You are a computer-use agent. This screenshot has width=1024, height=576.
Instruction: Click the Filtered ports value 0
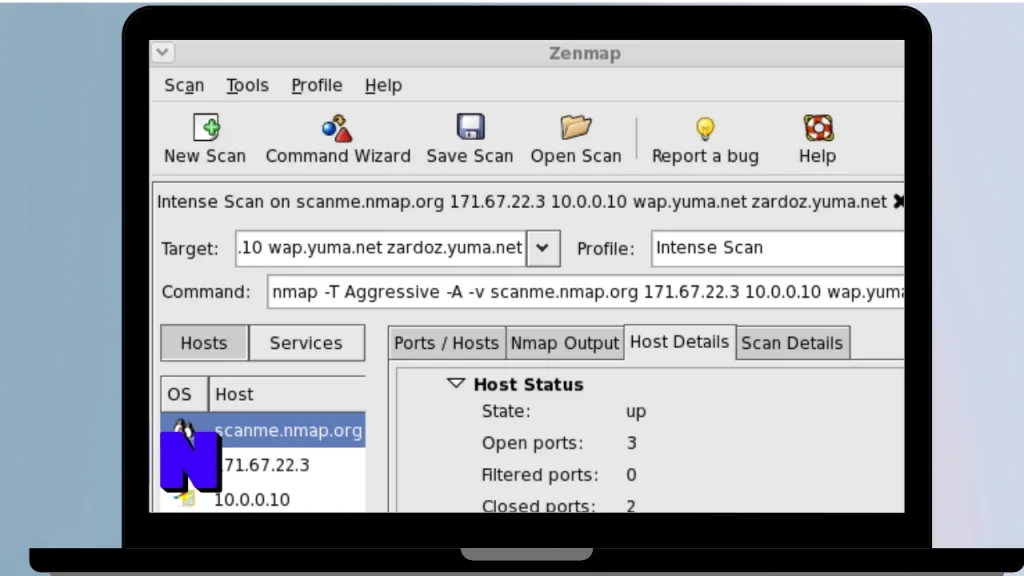tap(631, 475)
